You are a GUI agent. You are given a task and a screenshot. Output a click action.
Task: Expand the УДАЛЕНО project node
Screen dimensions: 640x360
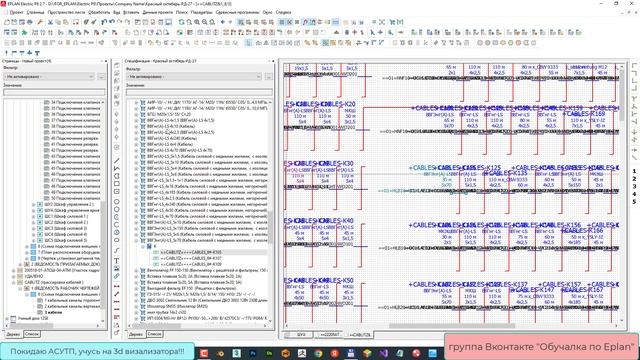tap(13, 276)
